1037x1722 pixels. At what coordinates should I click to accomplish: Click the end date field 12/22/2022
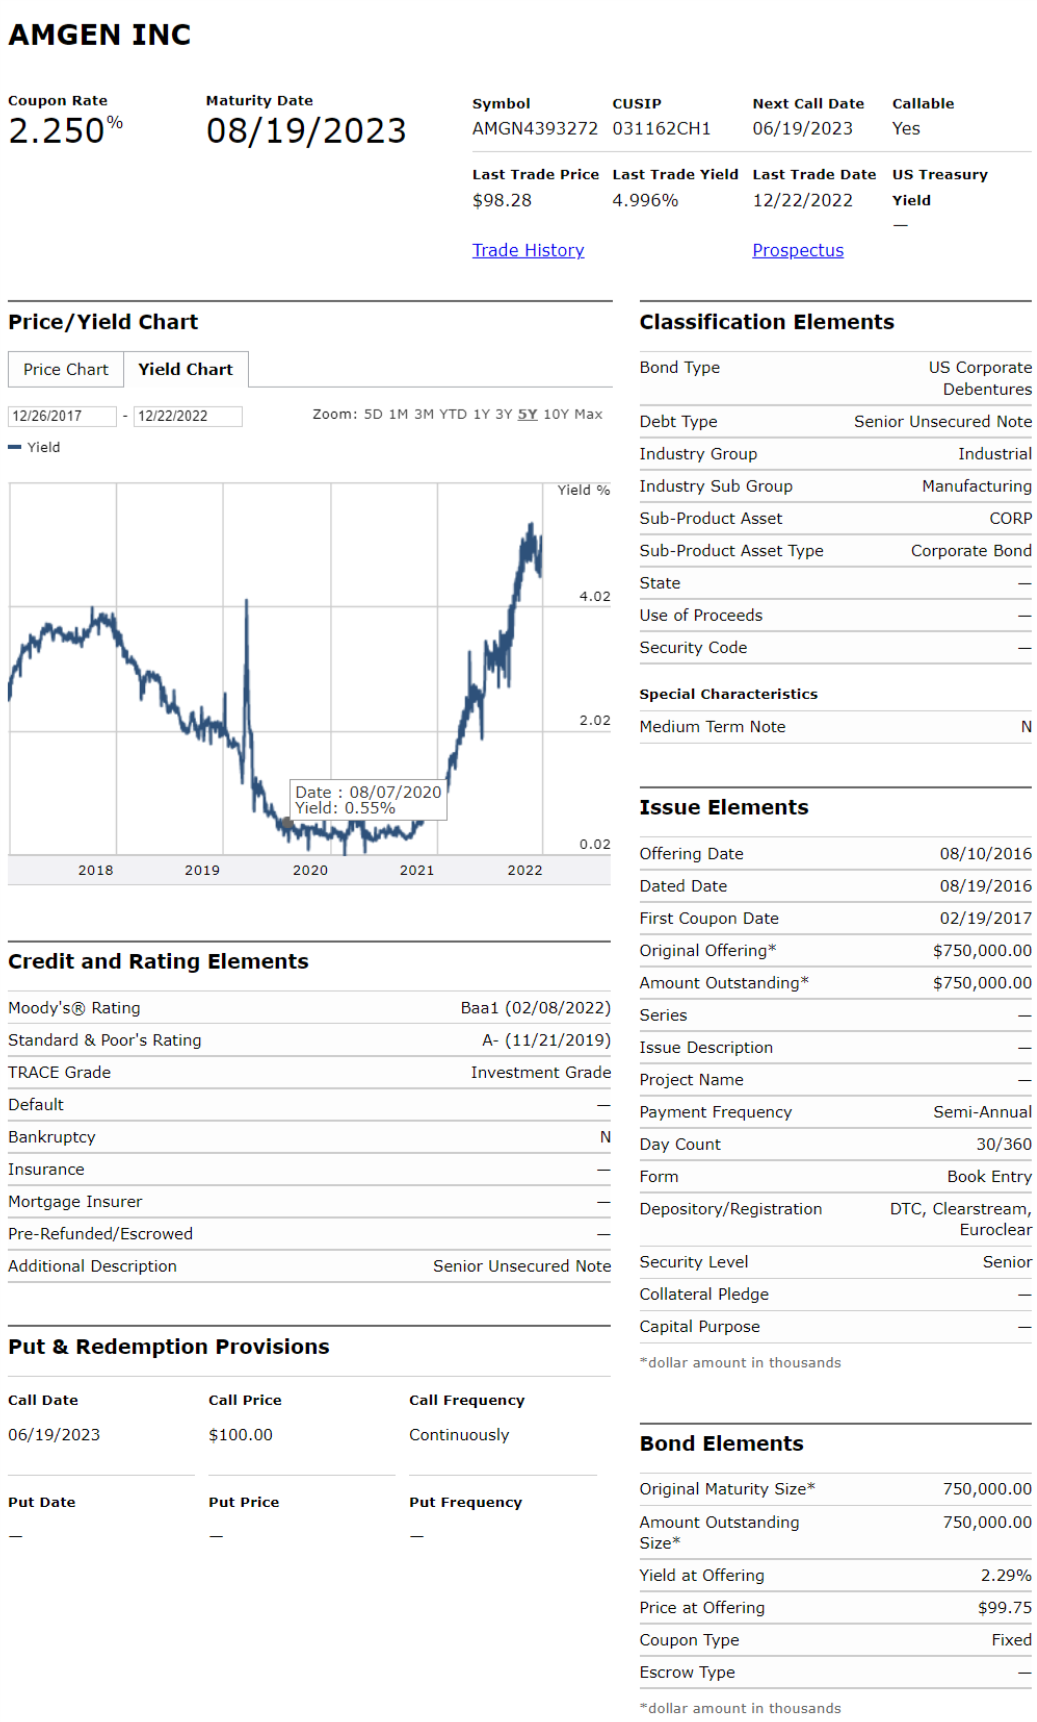(188, 416)
